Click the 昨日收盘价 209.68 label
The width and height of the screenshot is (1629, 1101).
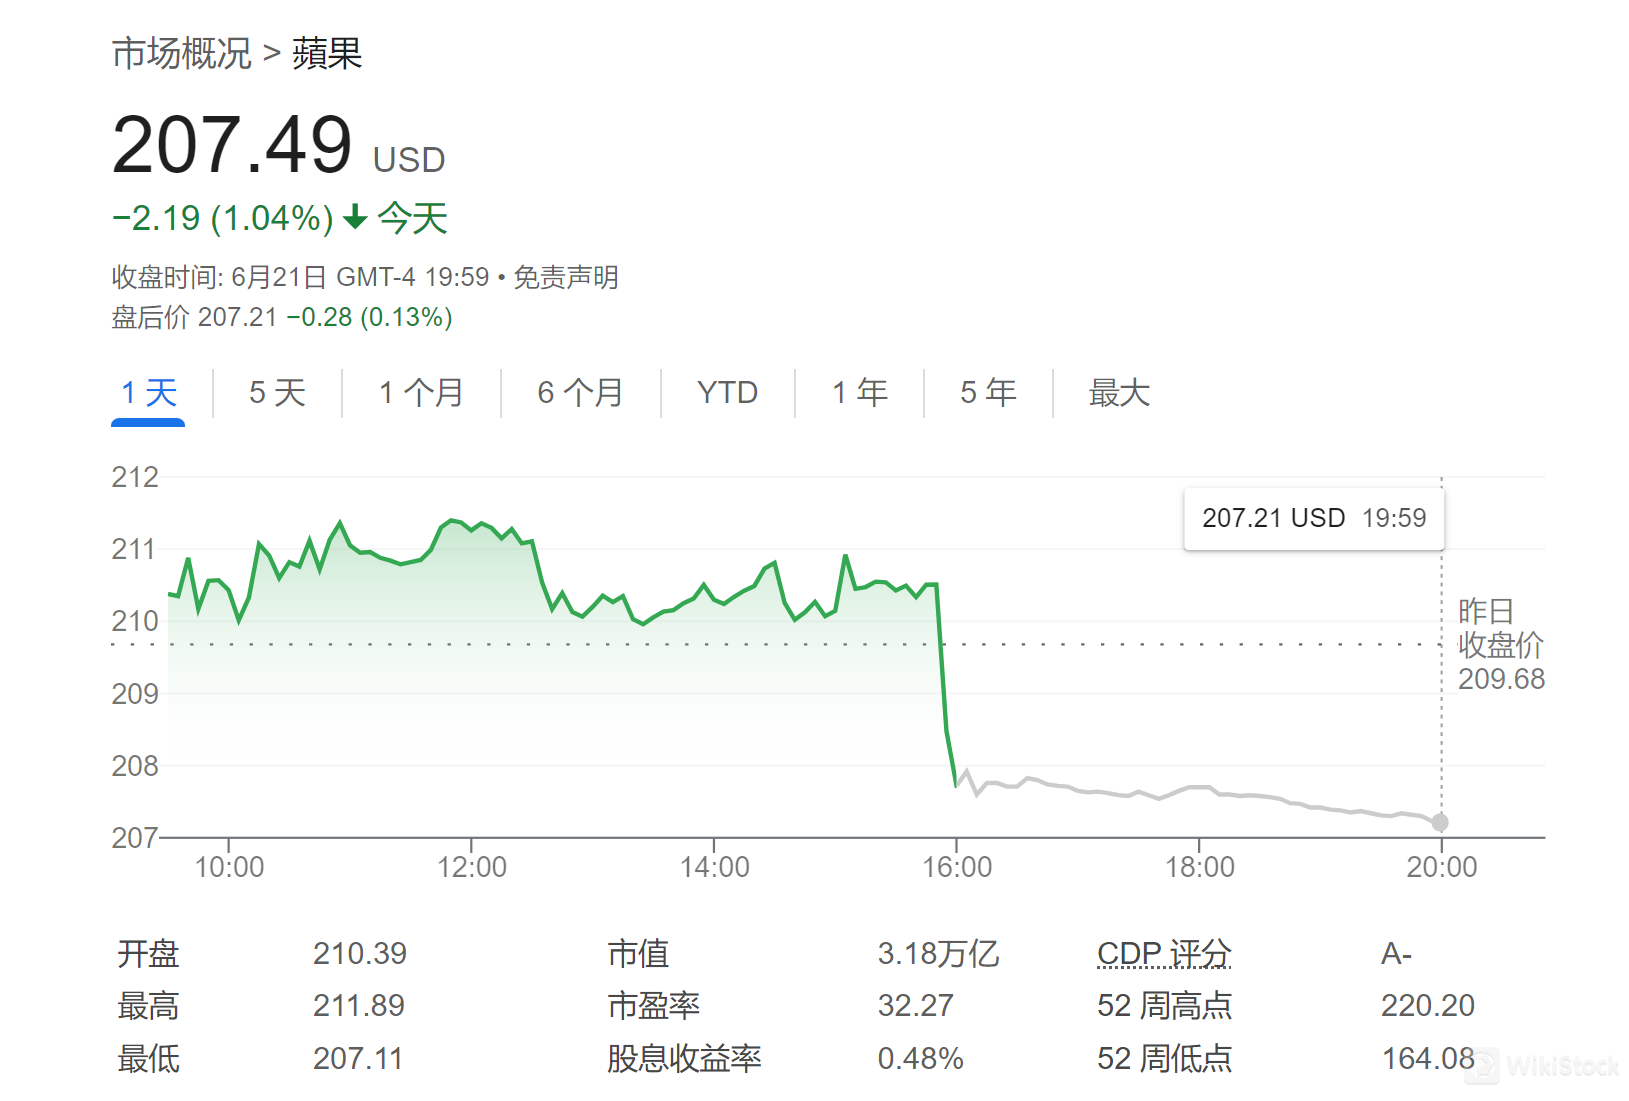click(1500, 645)
